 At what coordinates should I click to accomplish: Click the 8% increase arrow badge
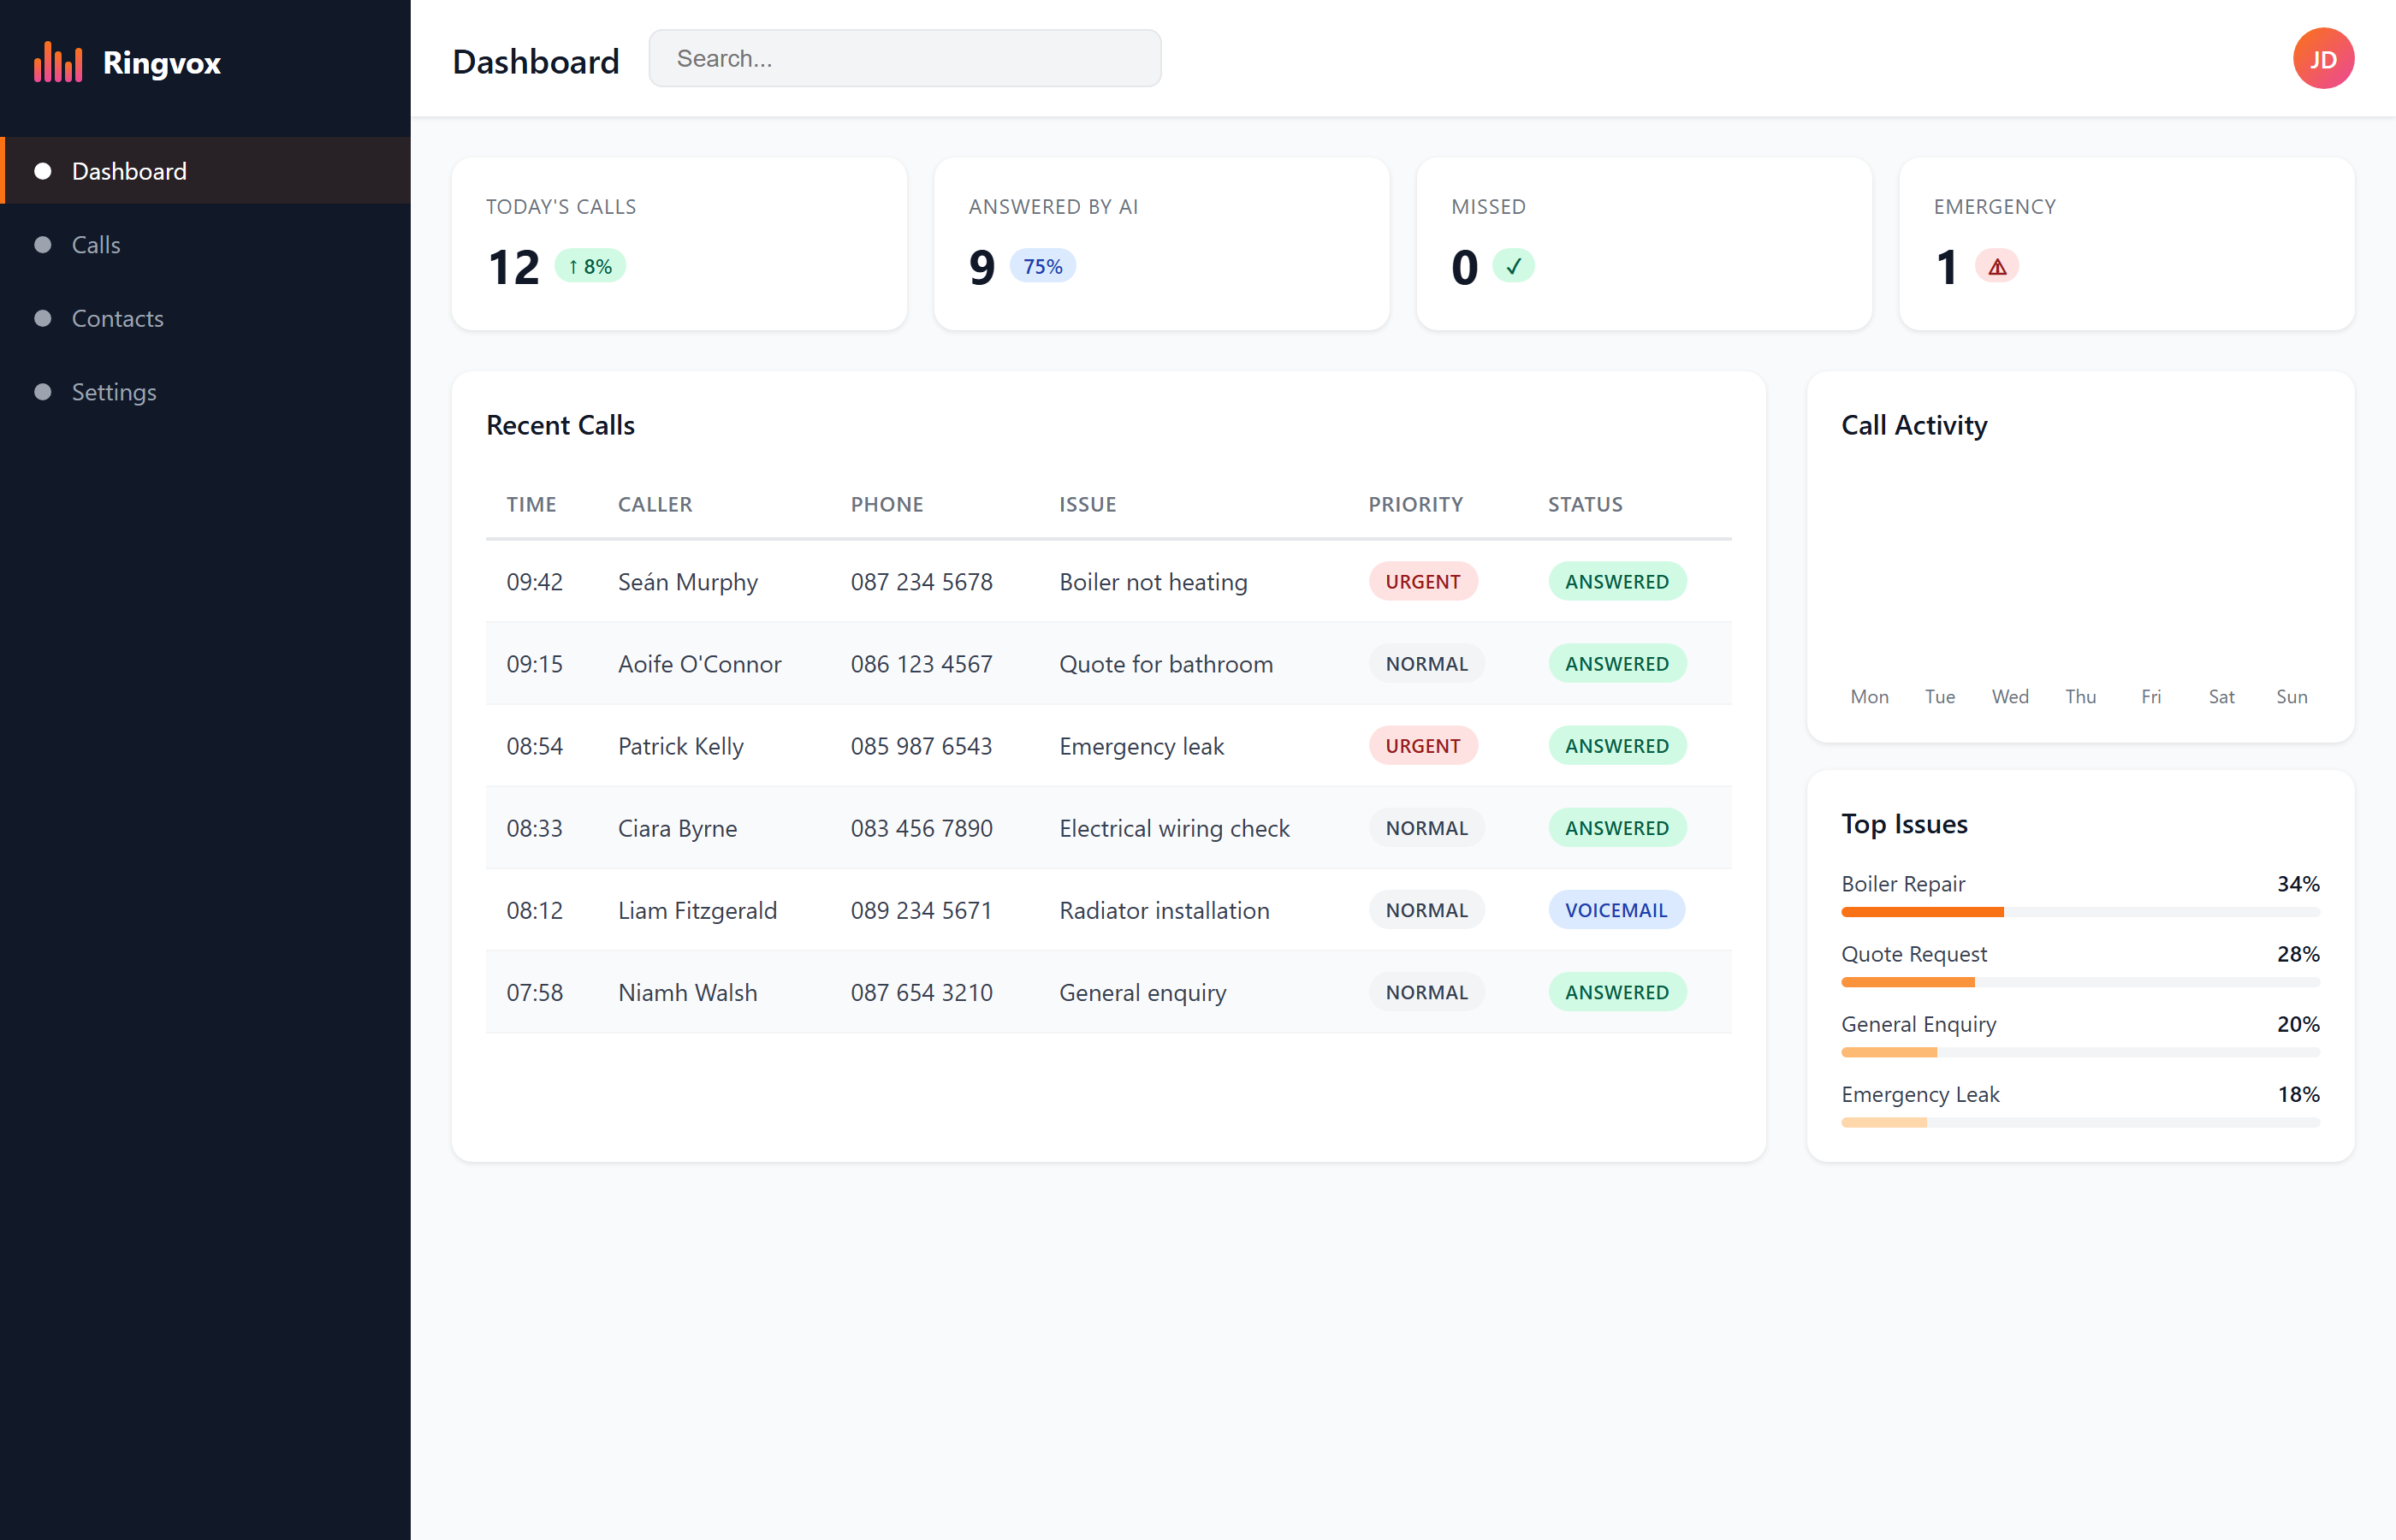coord(589,267)
